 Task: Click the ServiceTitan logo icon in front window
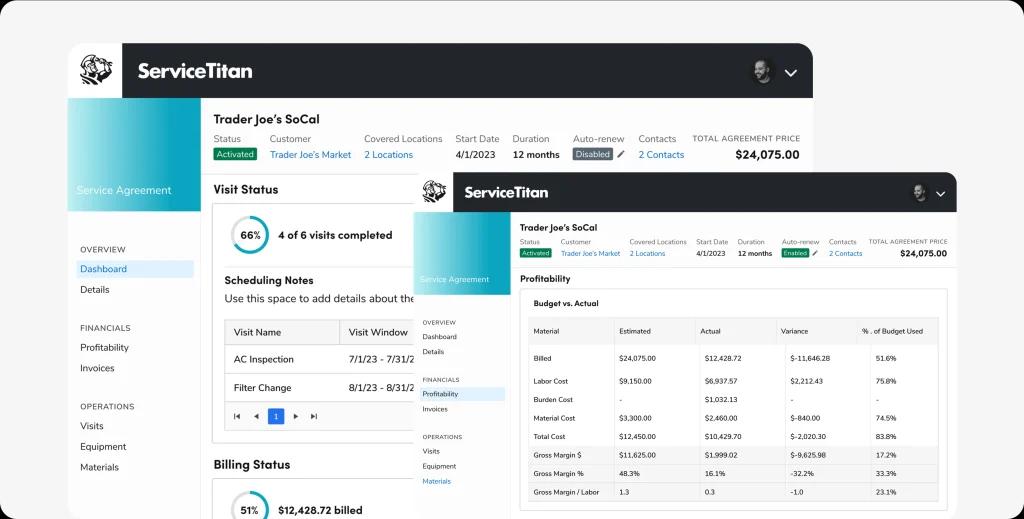434,192
